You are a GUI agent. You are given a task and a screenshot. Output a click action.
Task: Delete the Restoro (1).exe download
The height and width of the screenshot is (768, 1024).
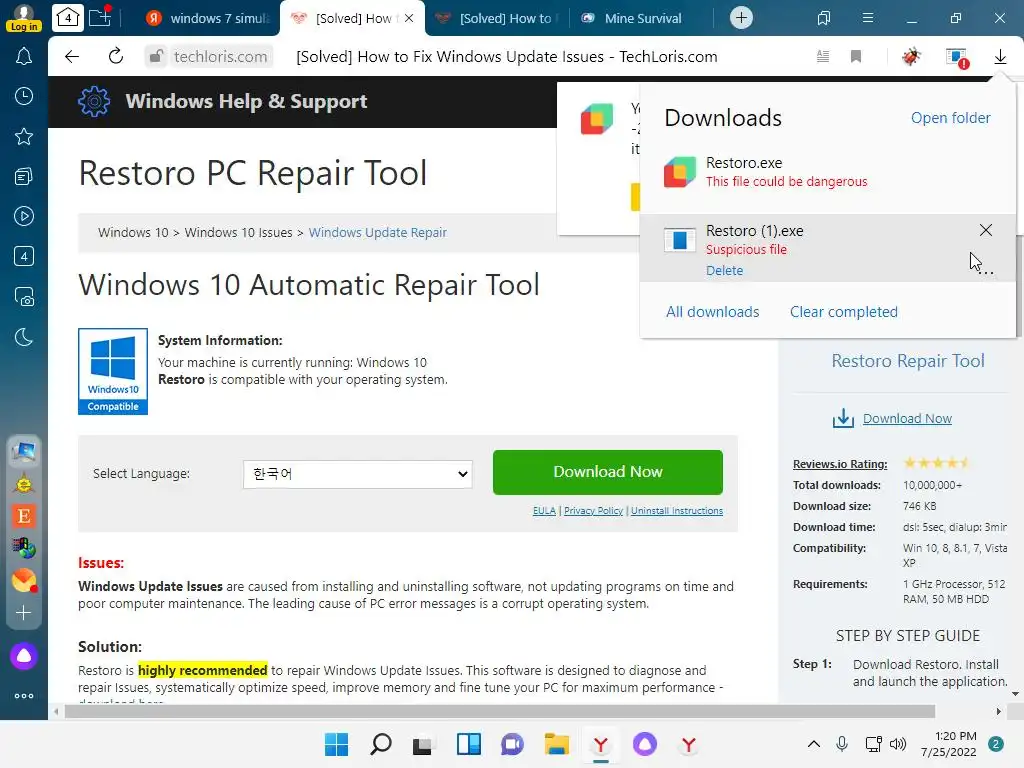click(x=724, y=270)
